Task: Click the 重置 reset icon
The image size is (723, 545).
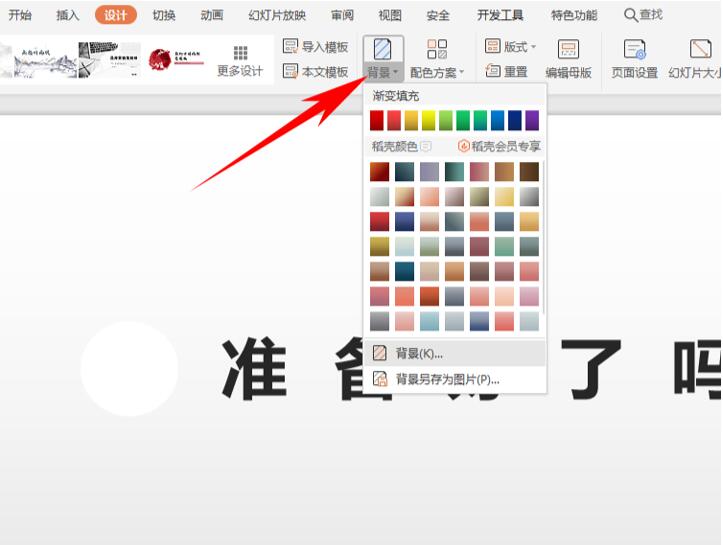Action: point(492,71)
